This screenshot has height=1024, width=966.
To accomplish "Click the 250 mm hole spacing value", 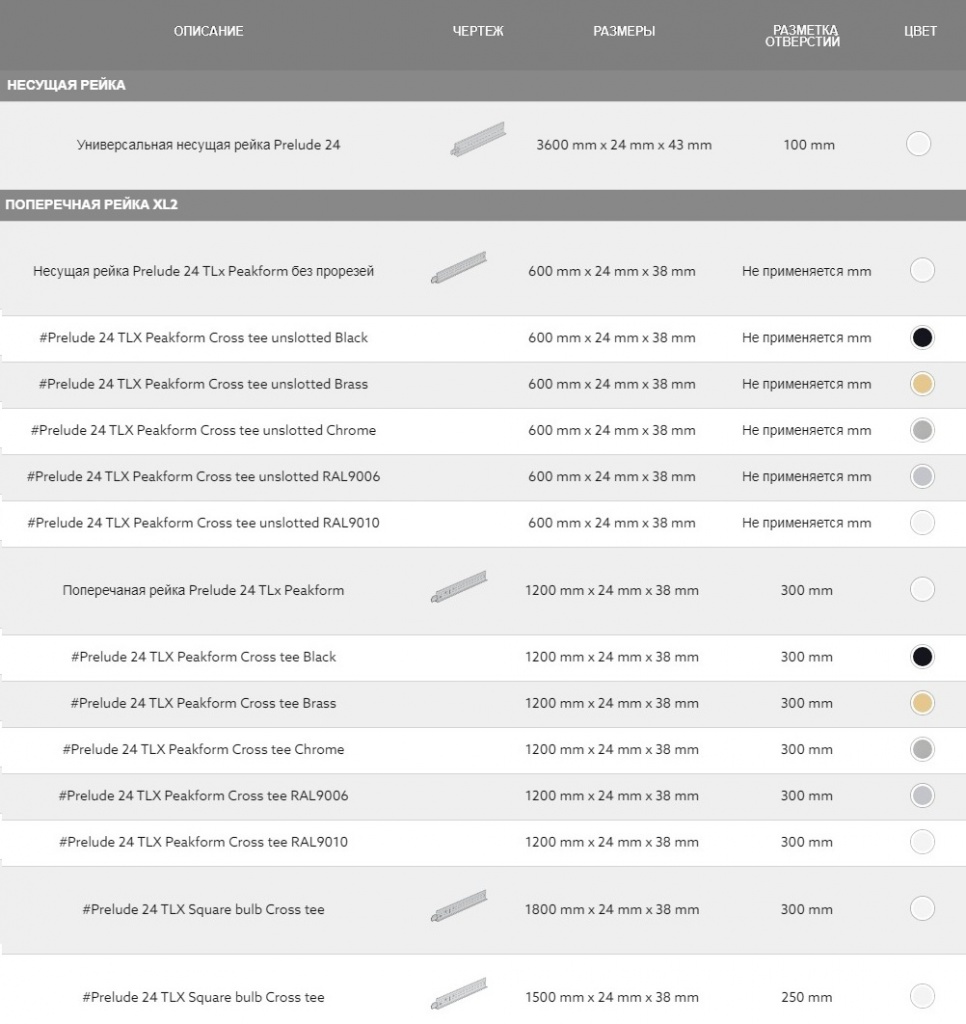I will (807, 997).
